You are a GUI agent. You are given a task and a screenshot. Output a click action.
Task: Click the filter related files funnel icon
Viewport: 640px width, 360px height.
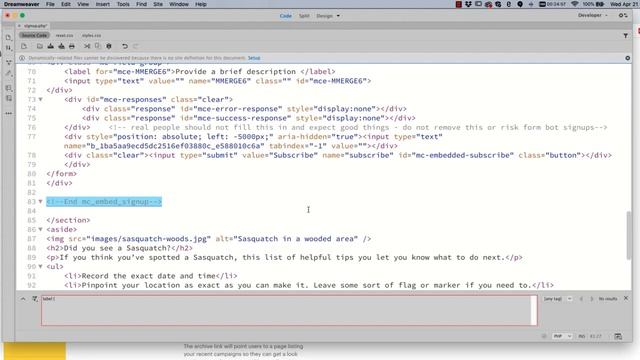coord(625,36)
